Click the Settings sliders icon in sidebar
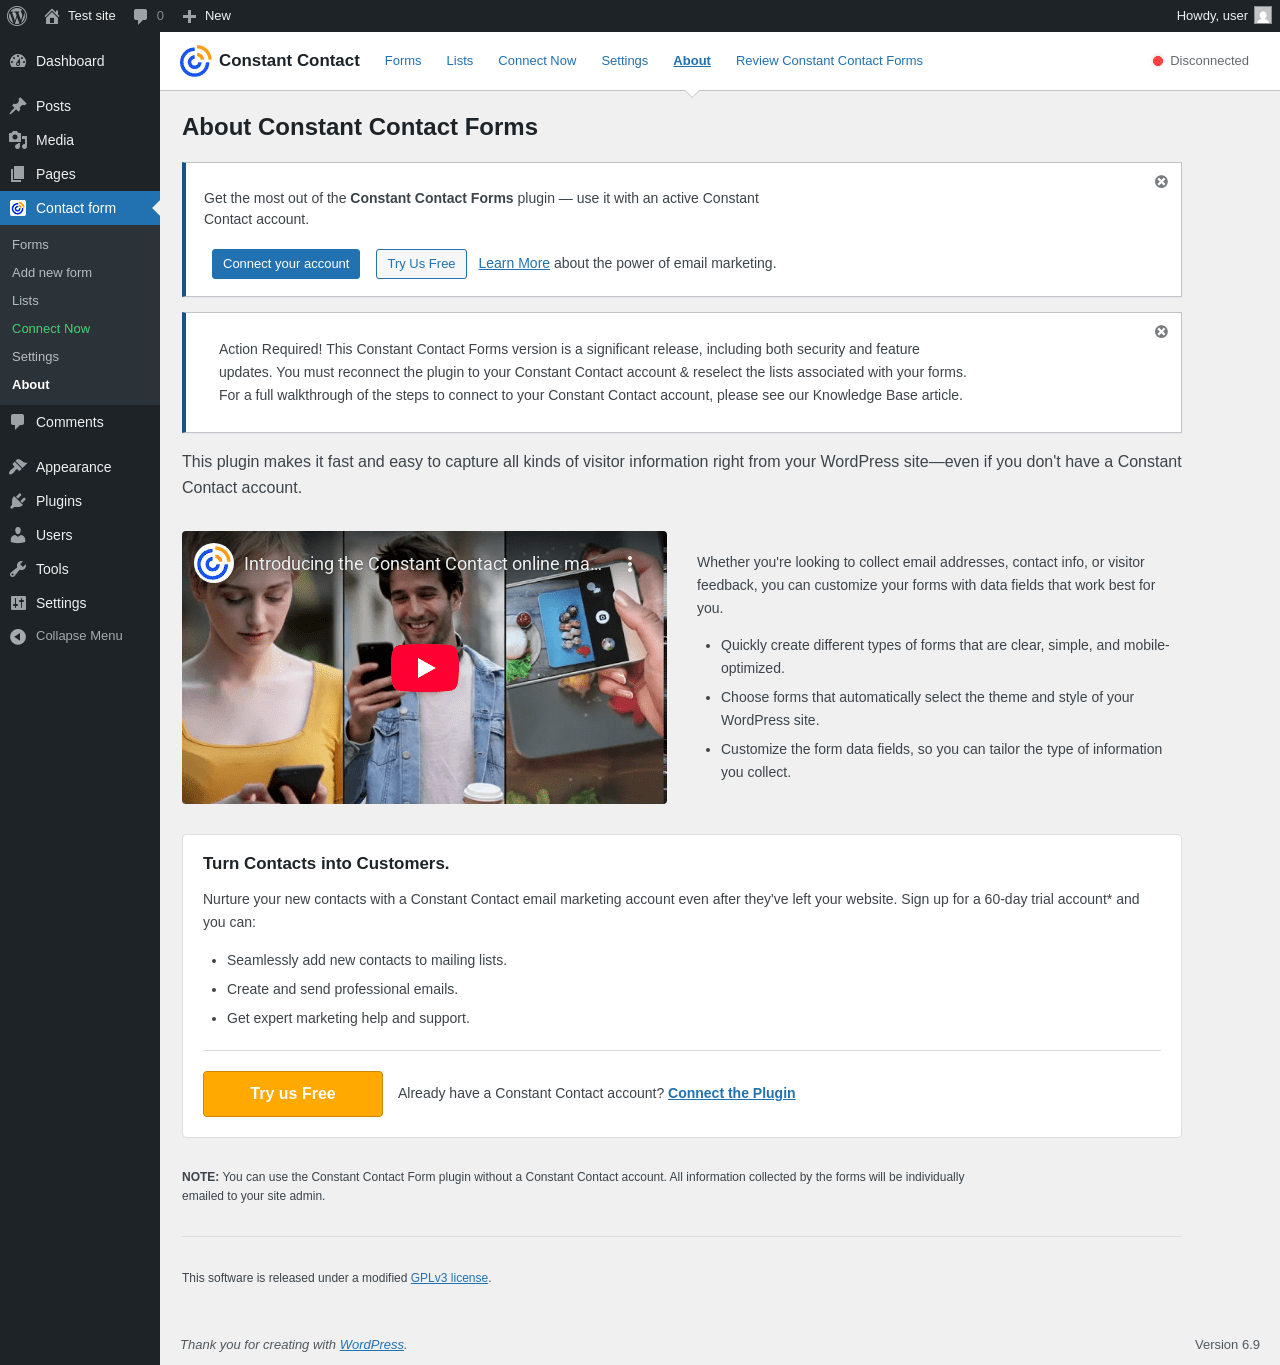 [18, 603]
